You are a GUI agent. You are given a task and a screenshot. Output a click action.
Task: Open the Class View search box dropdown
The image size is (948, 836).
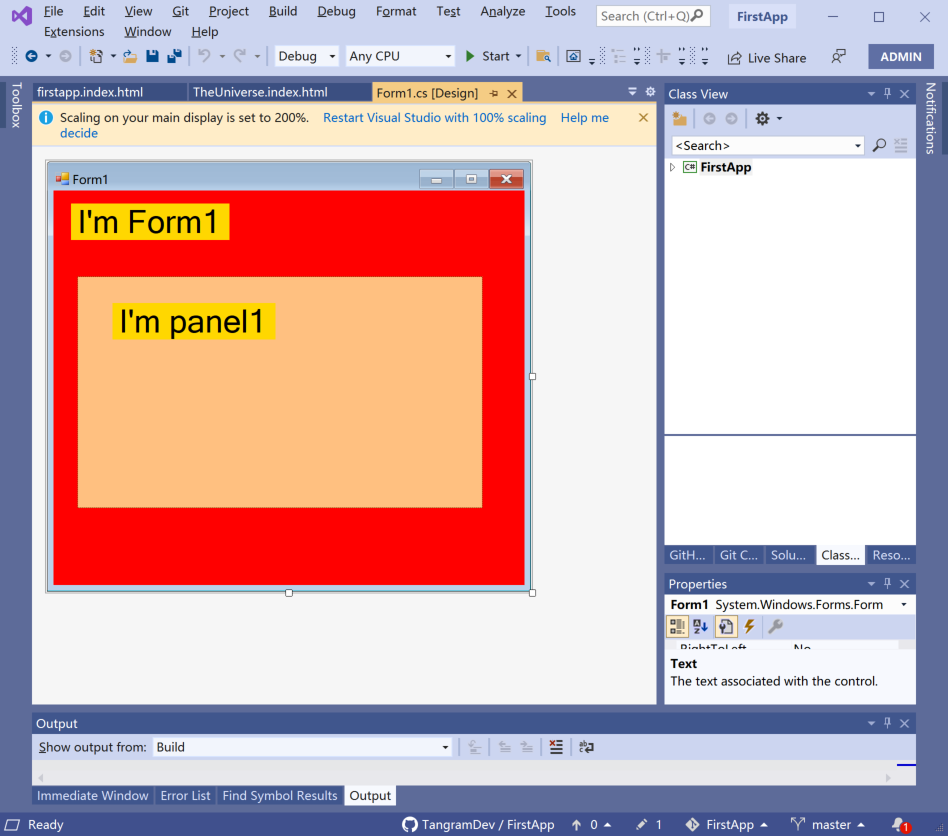tap(857, 146)
